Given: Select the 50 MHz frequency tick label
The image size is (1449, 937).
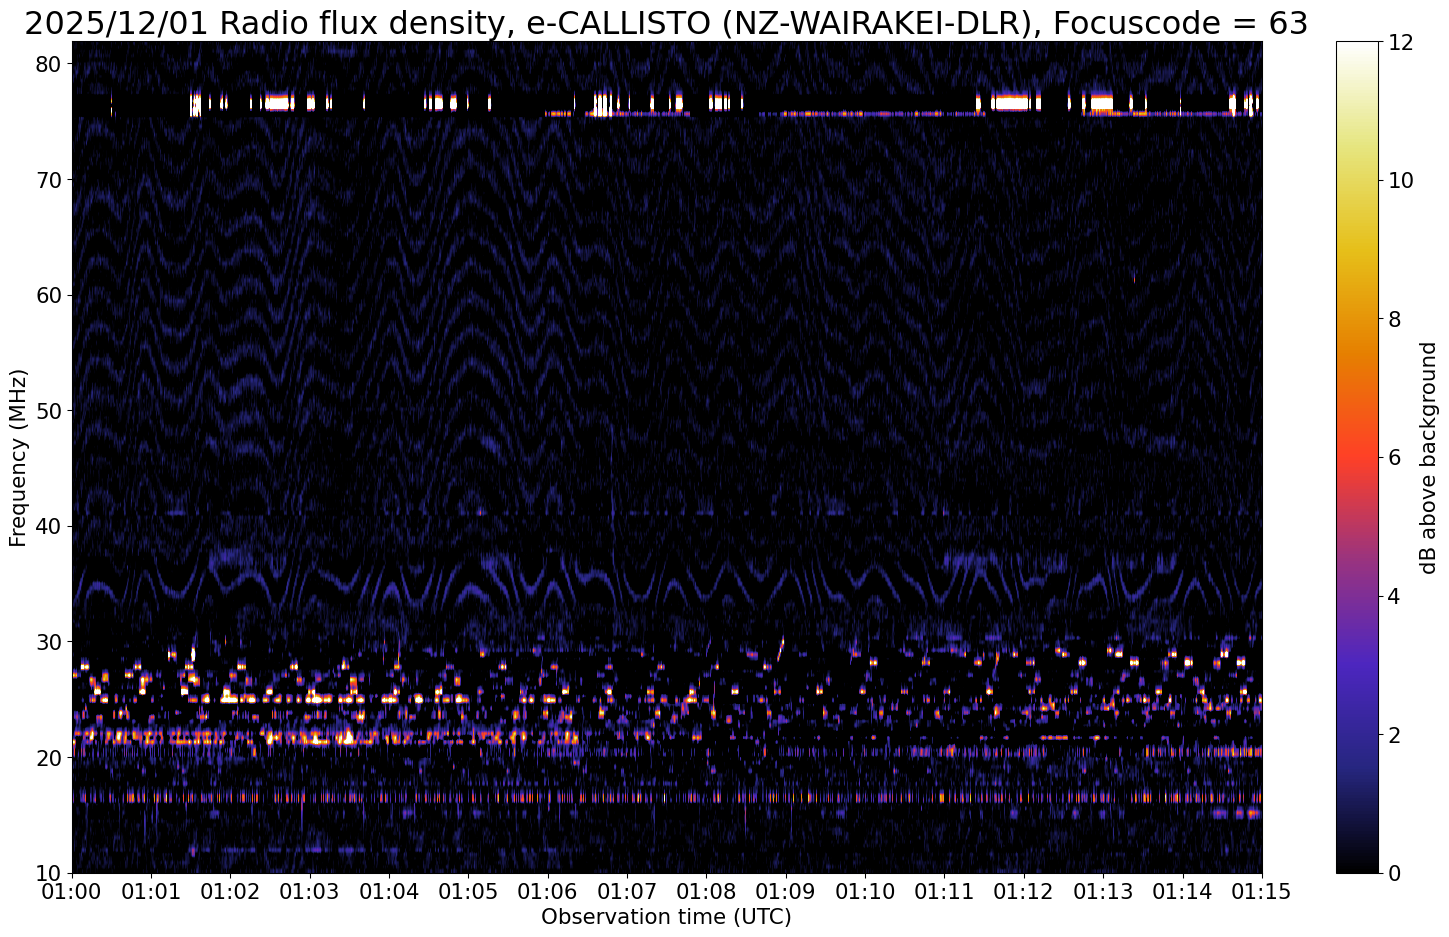Looking at the screenshot, I should [x=50, y=411].
